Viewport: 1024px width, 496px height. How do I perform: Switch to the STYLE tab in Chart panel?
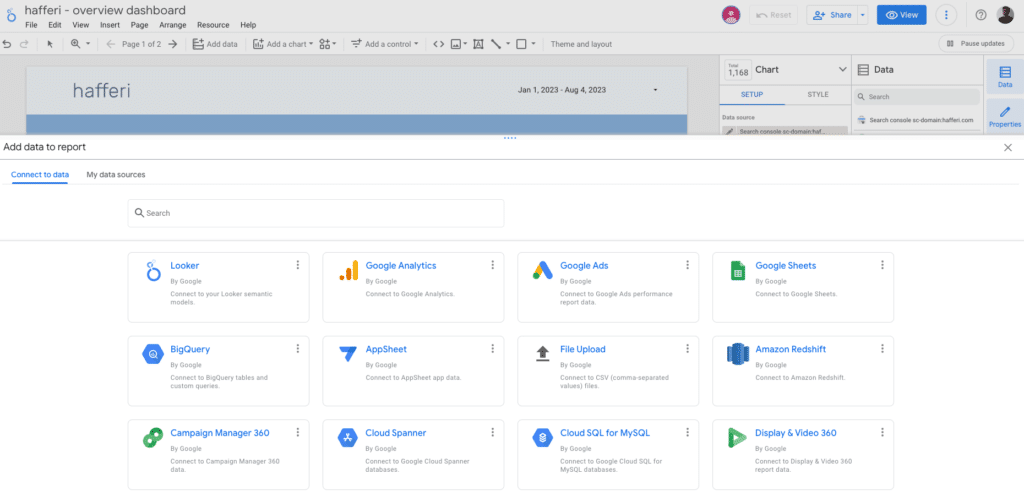(818, 95)
